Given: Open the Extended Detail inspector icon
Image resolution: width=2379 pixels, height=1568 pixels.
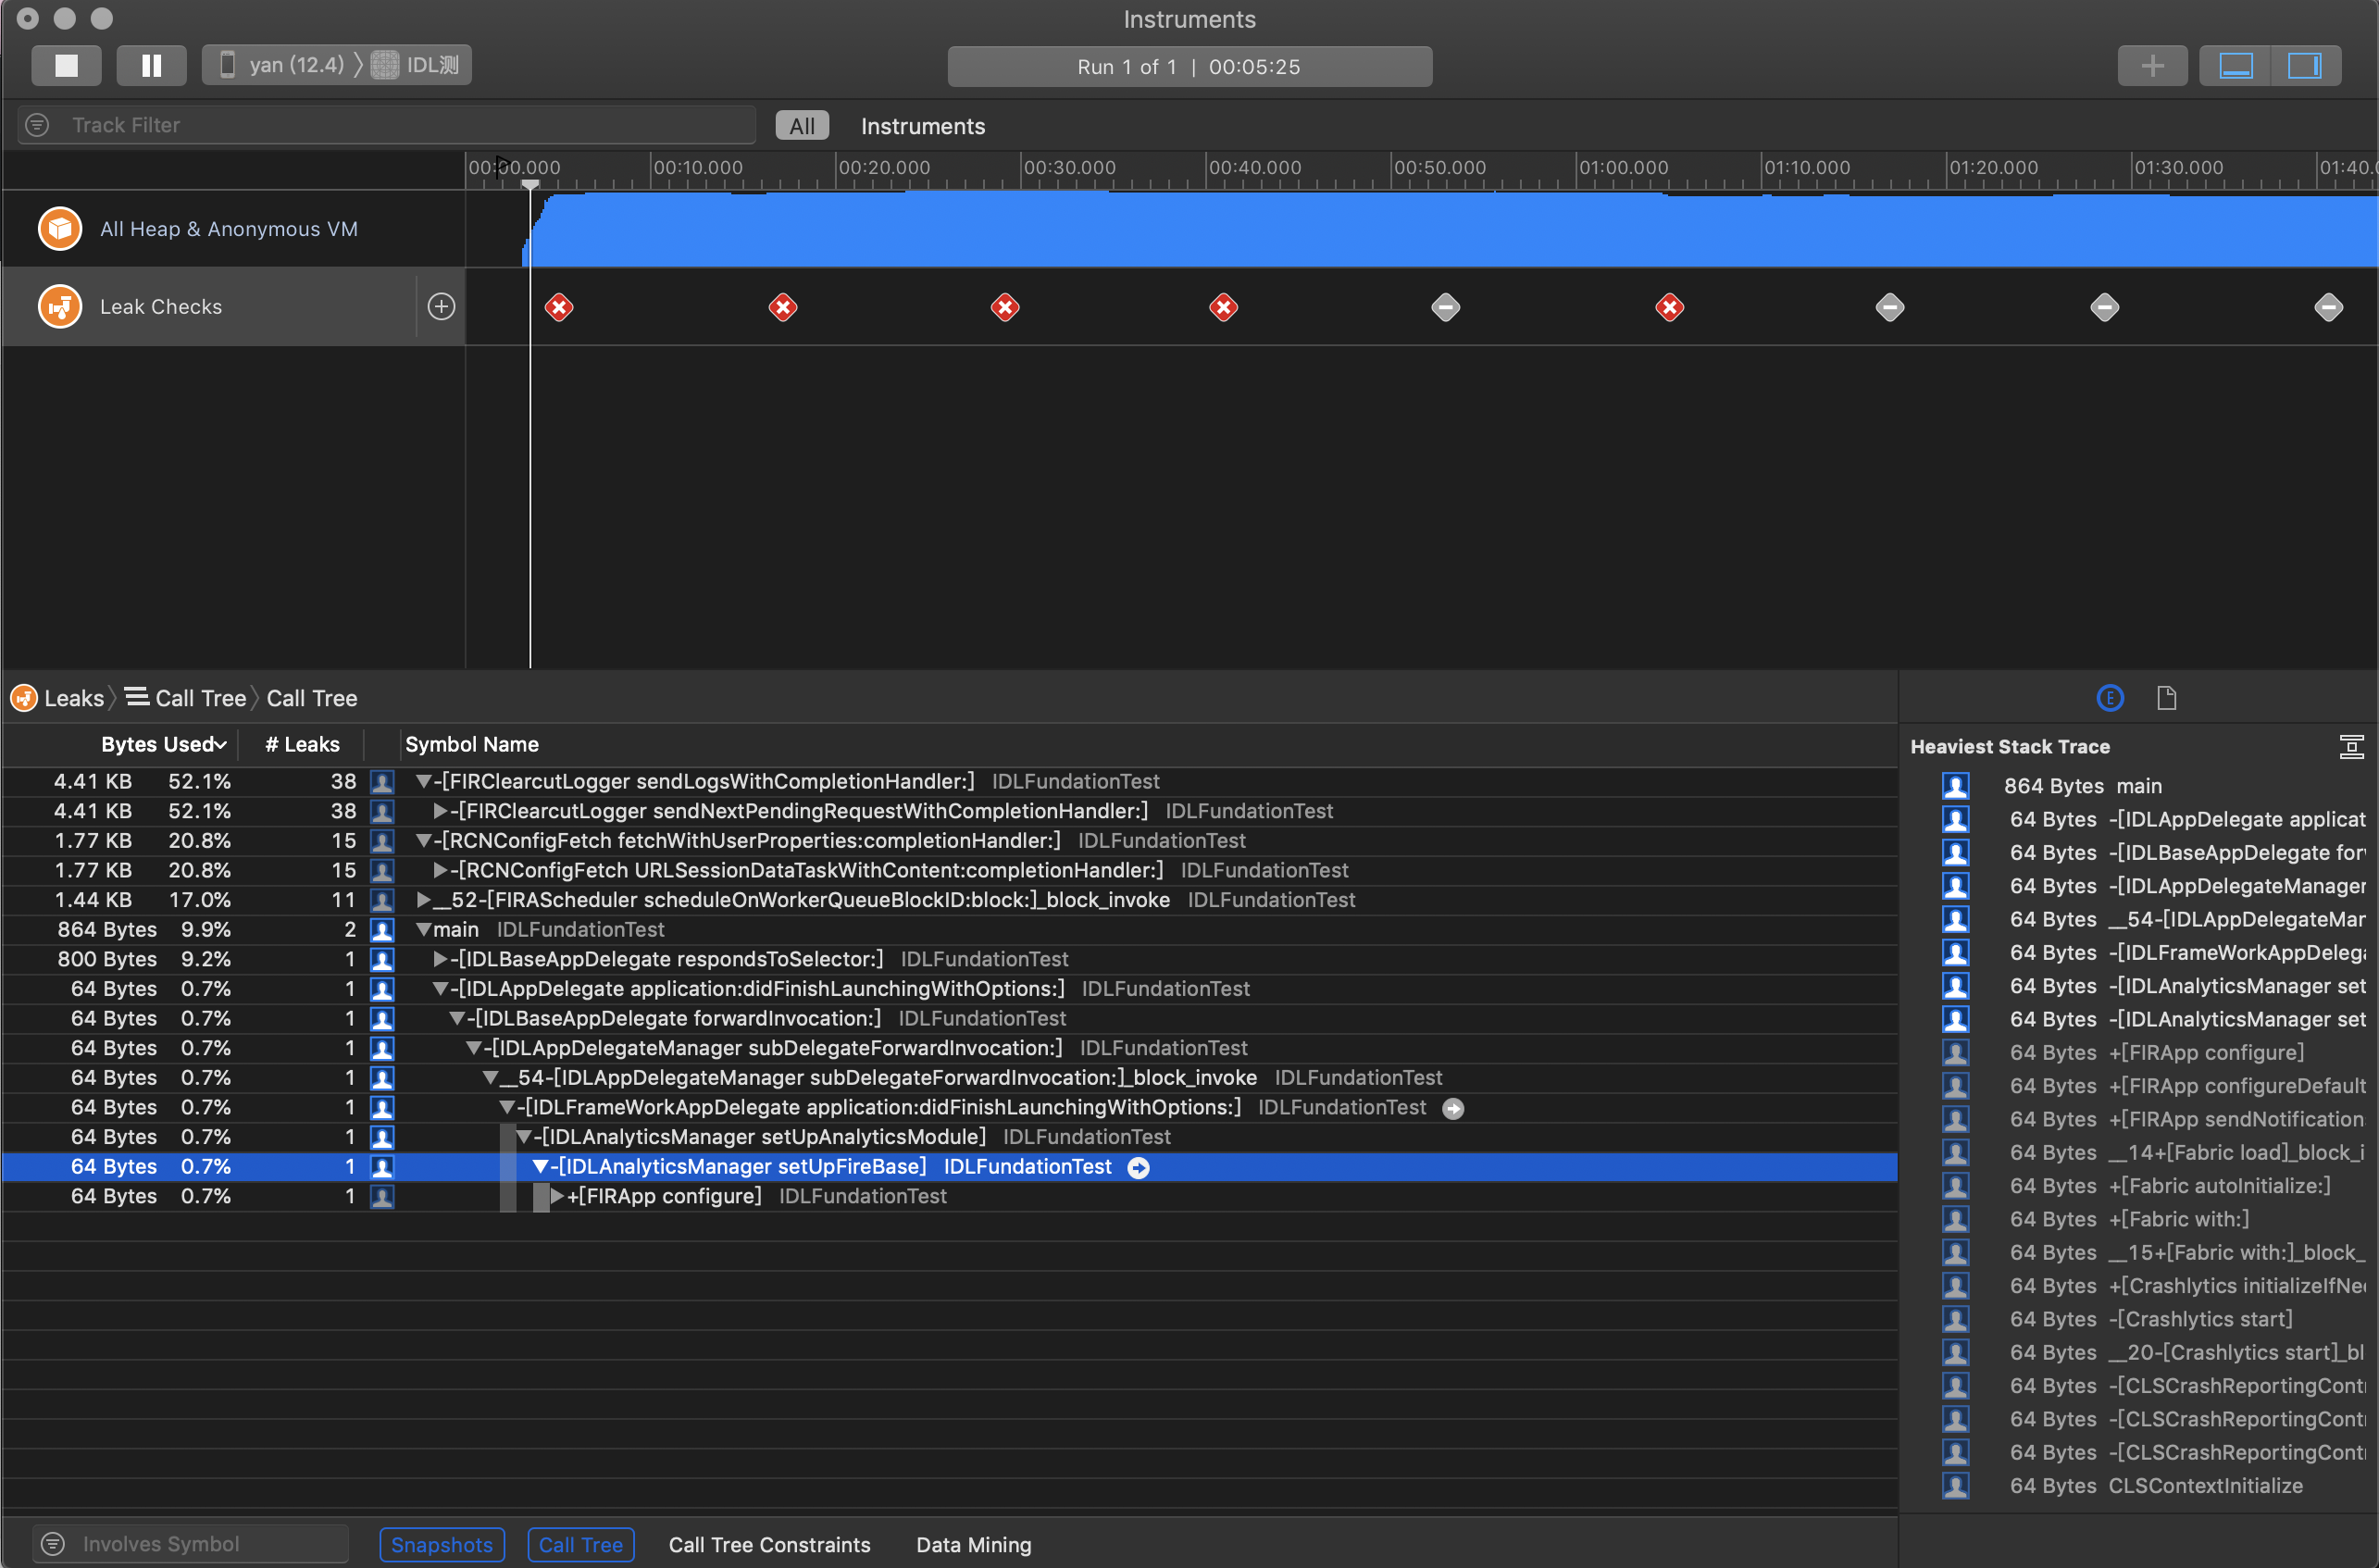Looking at the screenshot, I should coord(2109,698).
